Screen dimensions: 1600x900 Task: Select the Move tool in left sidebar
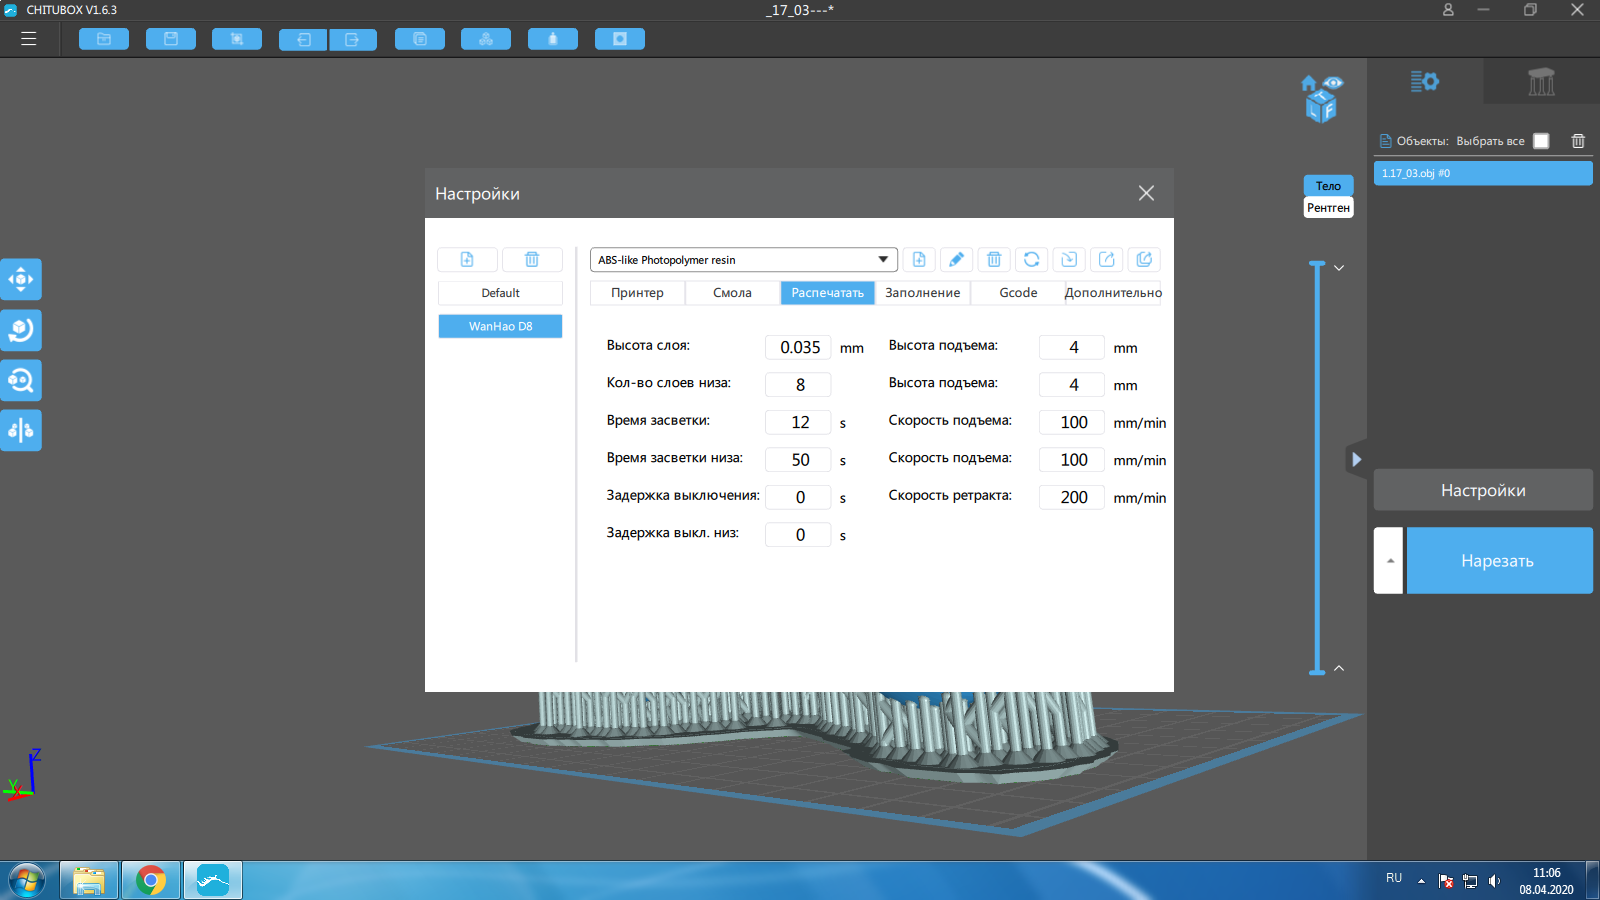point(21,280)
